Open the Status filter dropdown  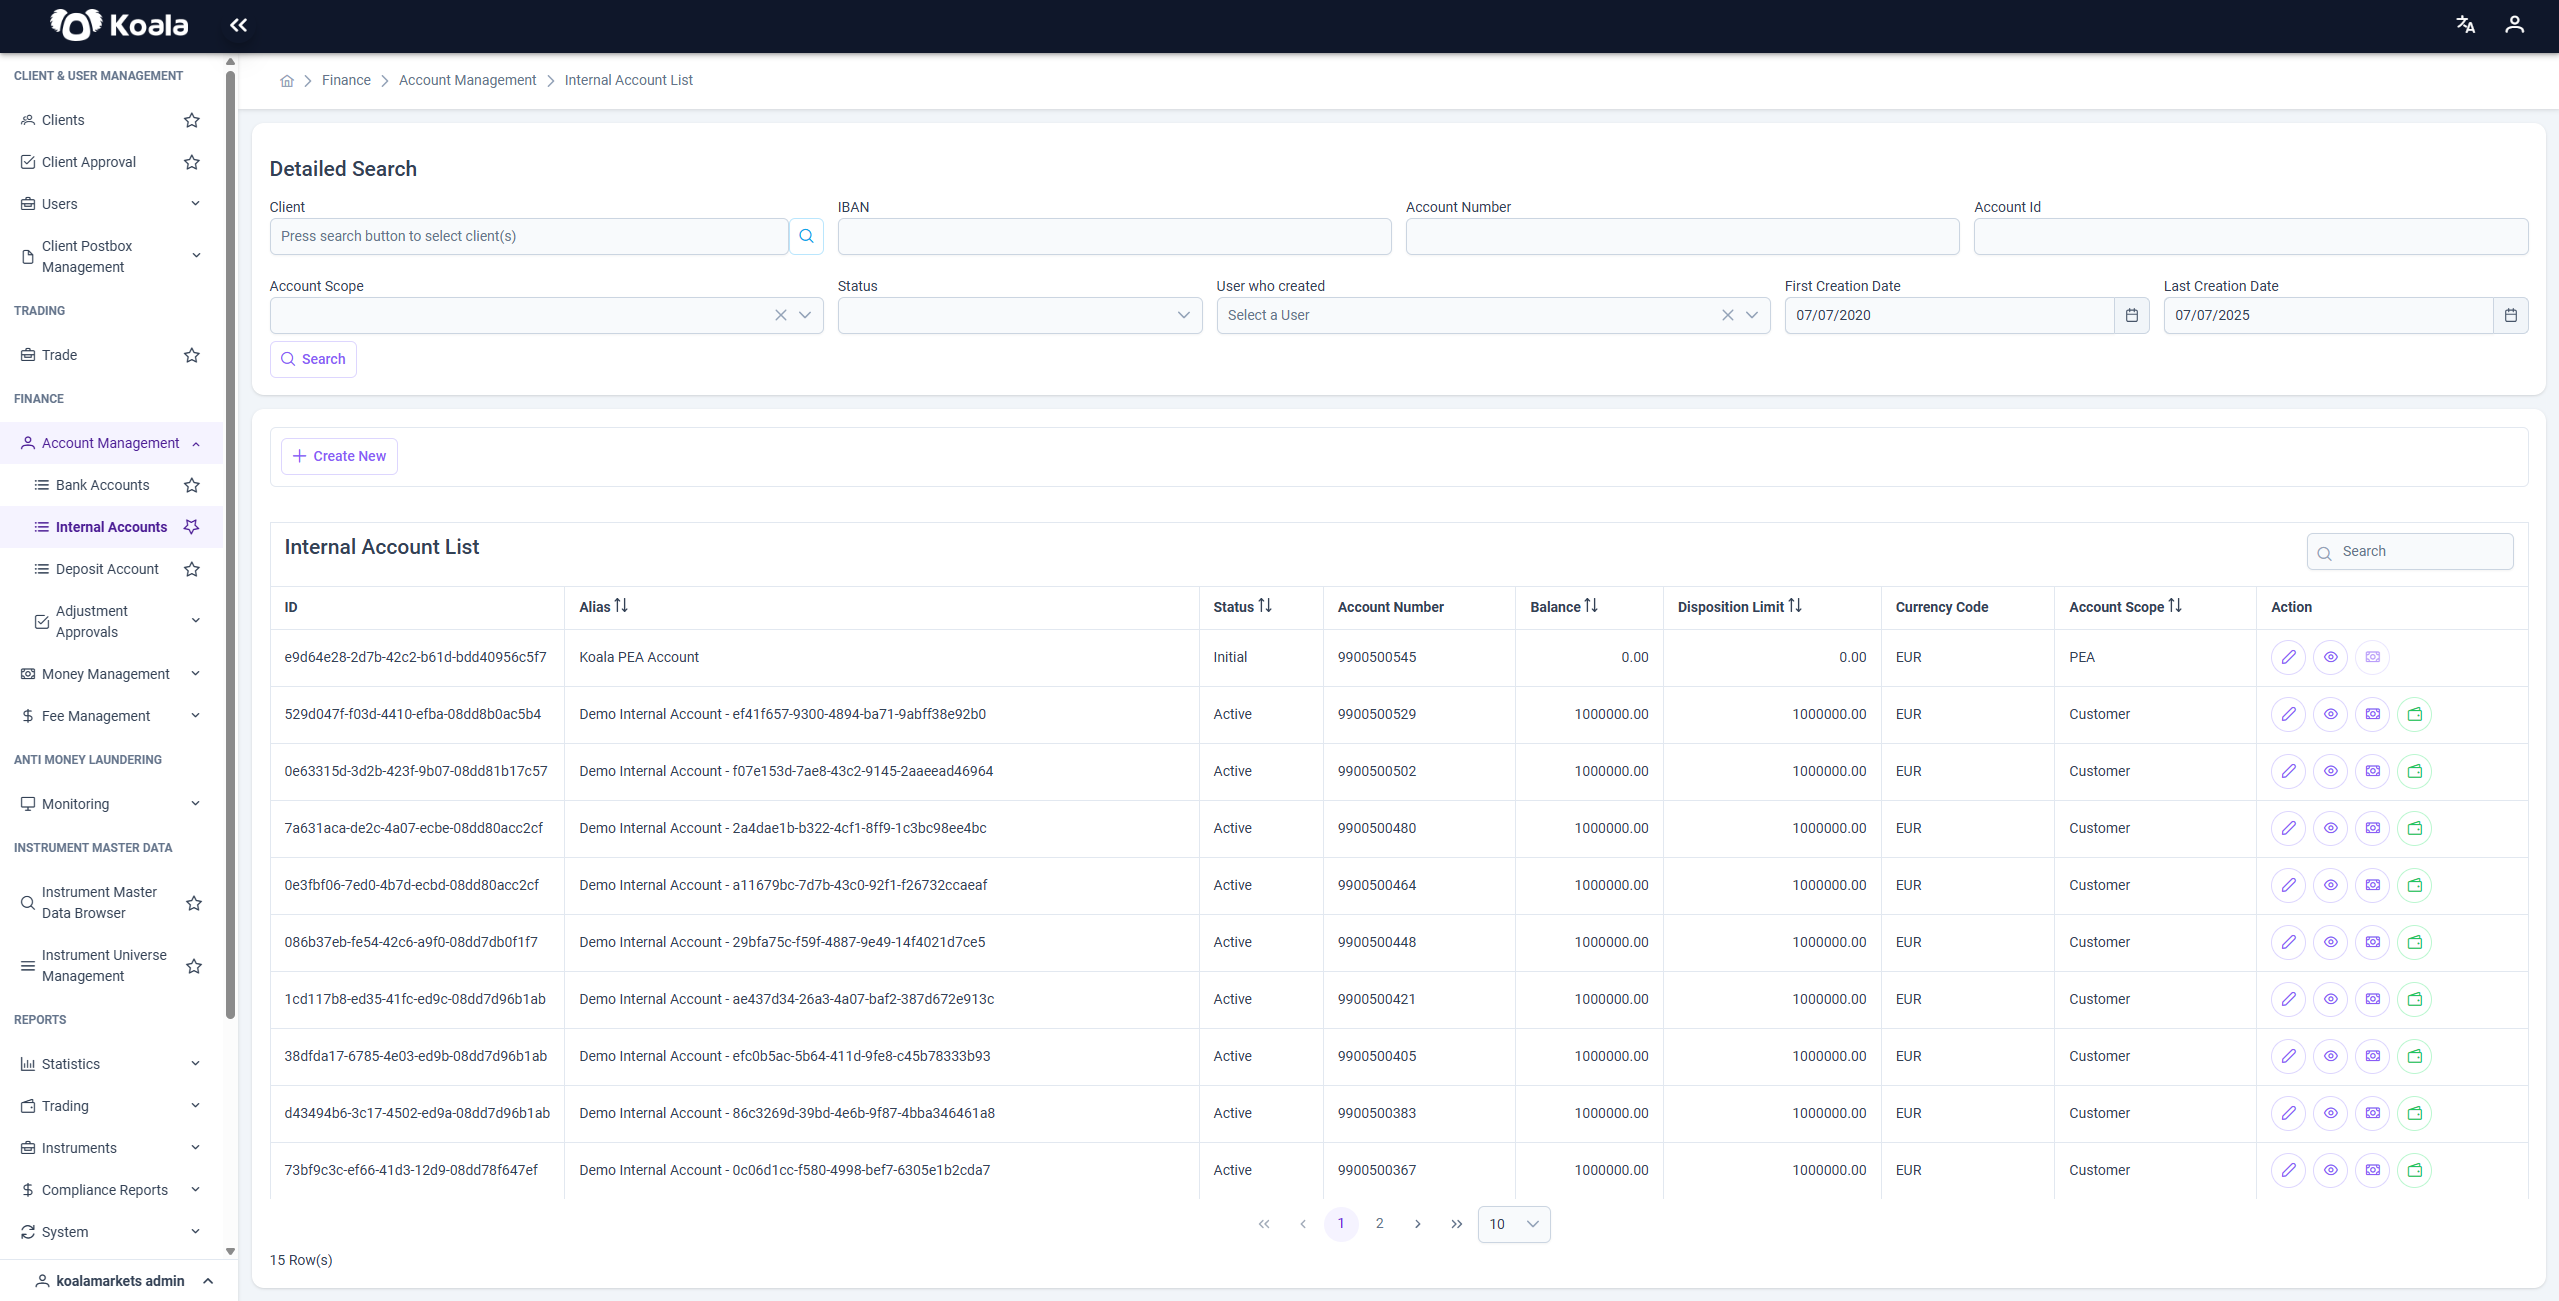point(1020,315)
